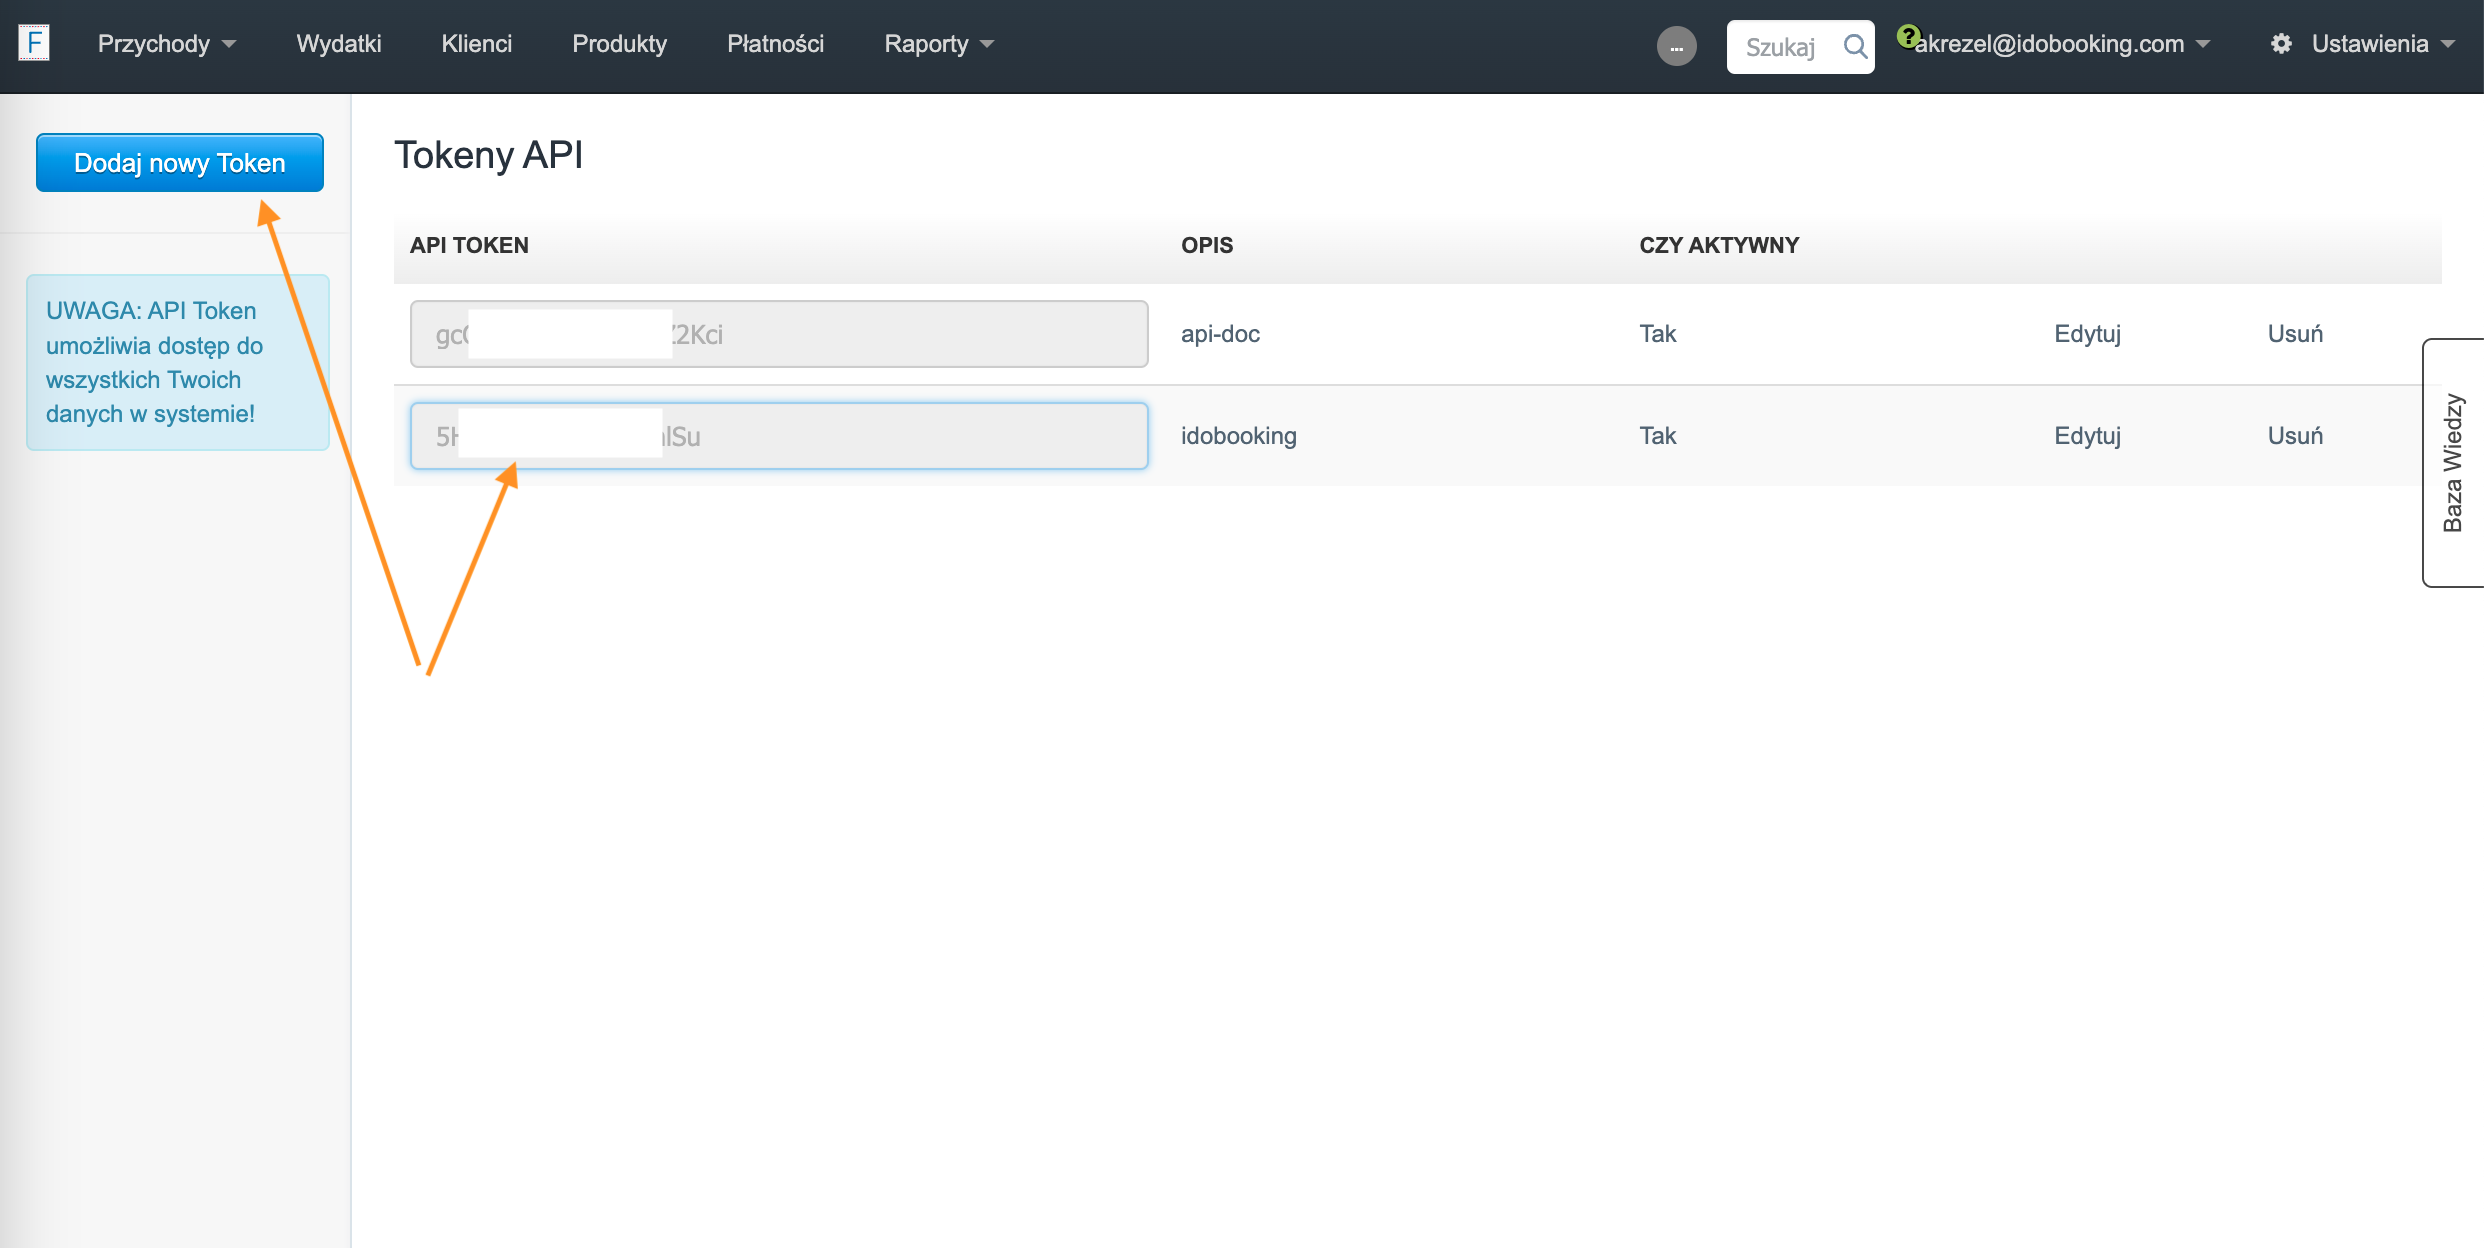This screenshot has width=2484, height=1248.
Task: Click Usuń for the api-doc token
Action: click(2294, 334)
